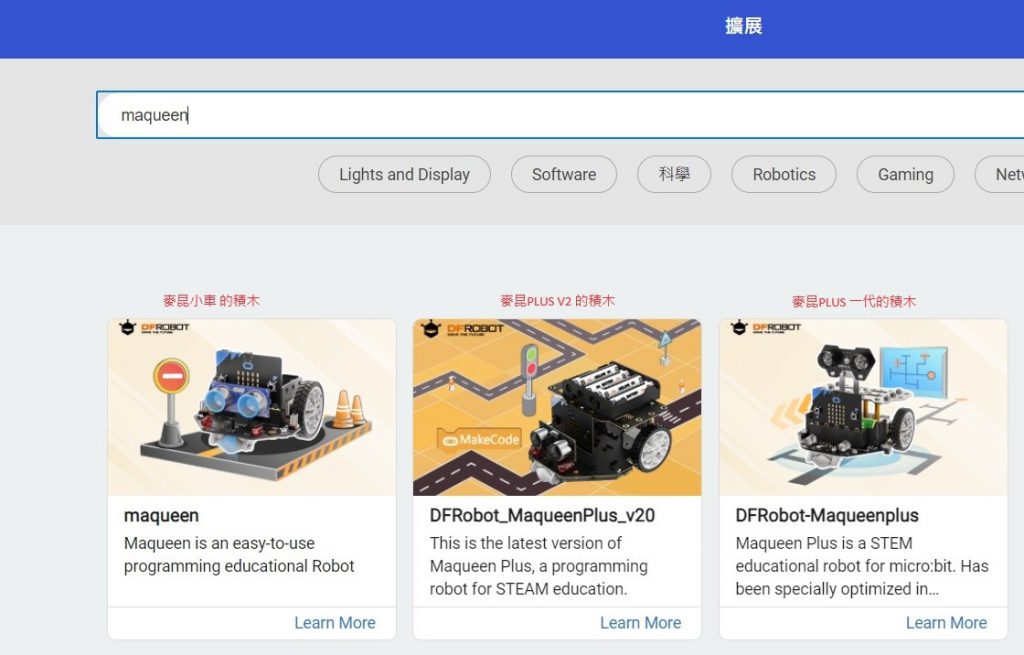Click MakeCode badge on MaqueenPlus v20 image
The width and height of the screenshot is (1024, 655).
tap(479, 440)
